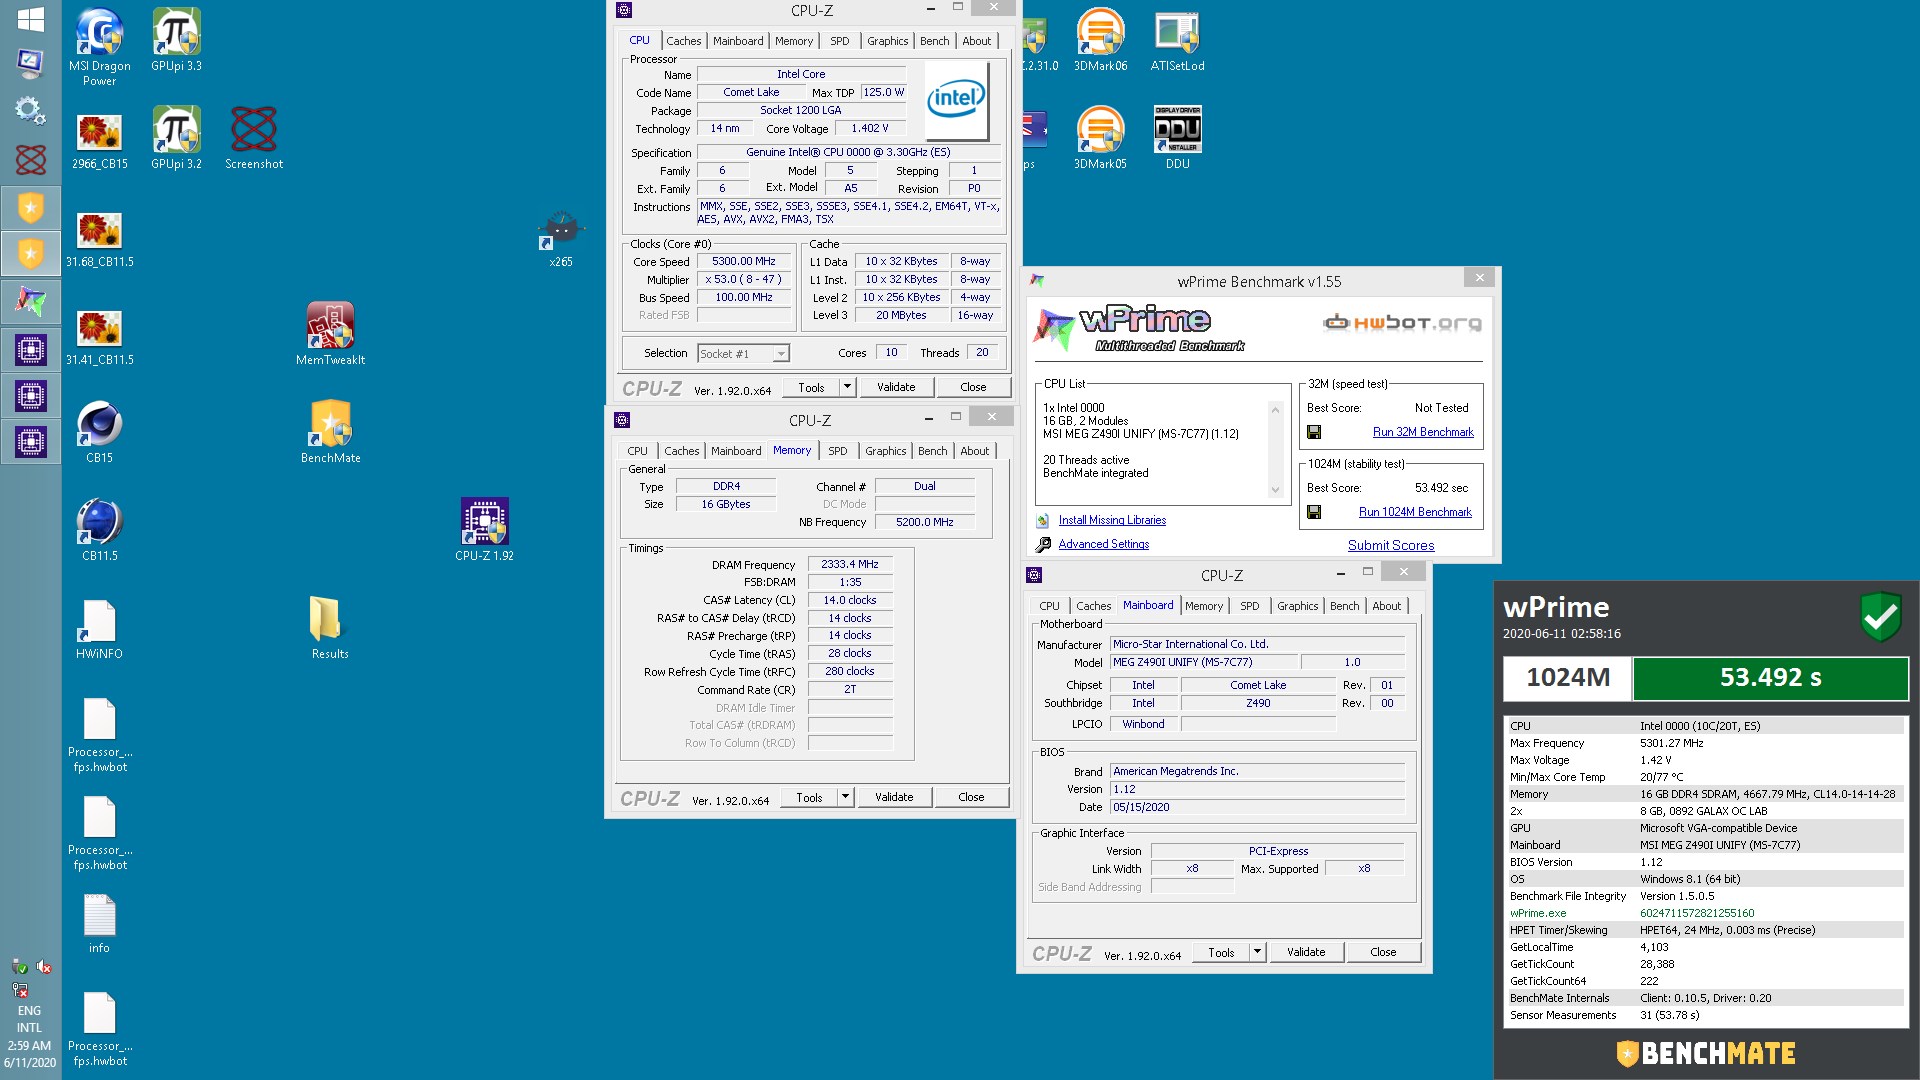
Task: Click Core Speed value 5300.00 MHz
Action: [x=743, y=261]
